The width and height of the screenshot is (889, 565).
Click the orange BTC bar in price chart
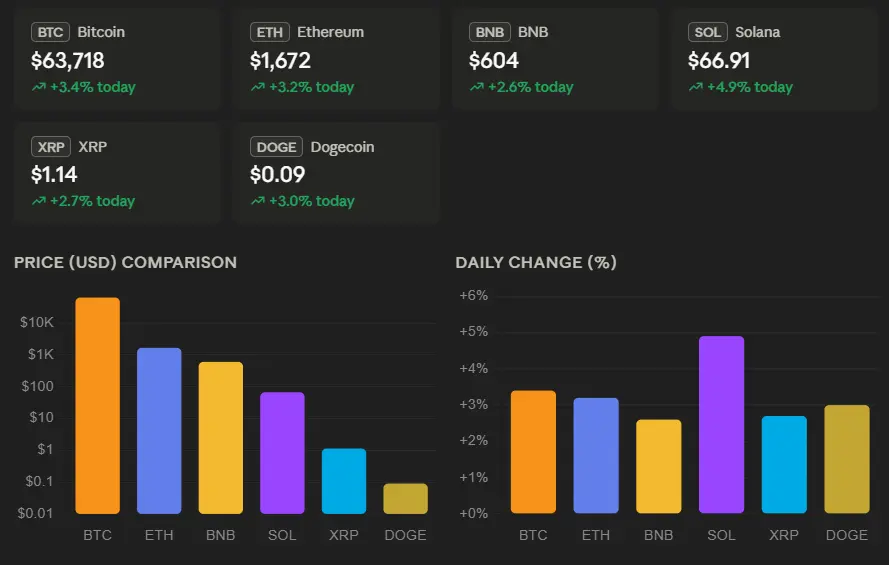point(98,406)
